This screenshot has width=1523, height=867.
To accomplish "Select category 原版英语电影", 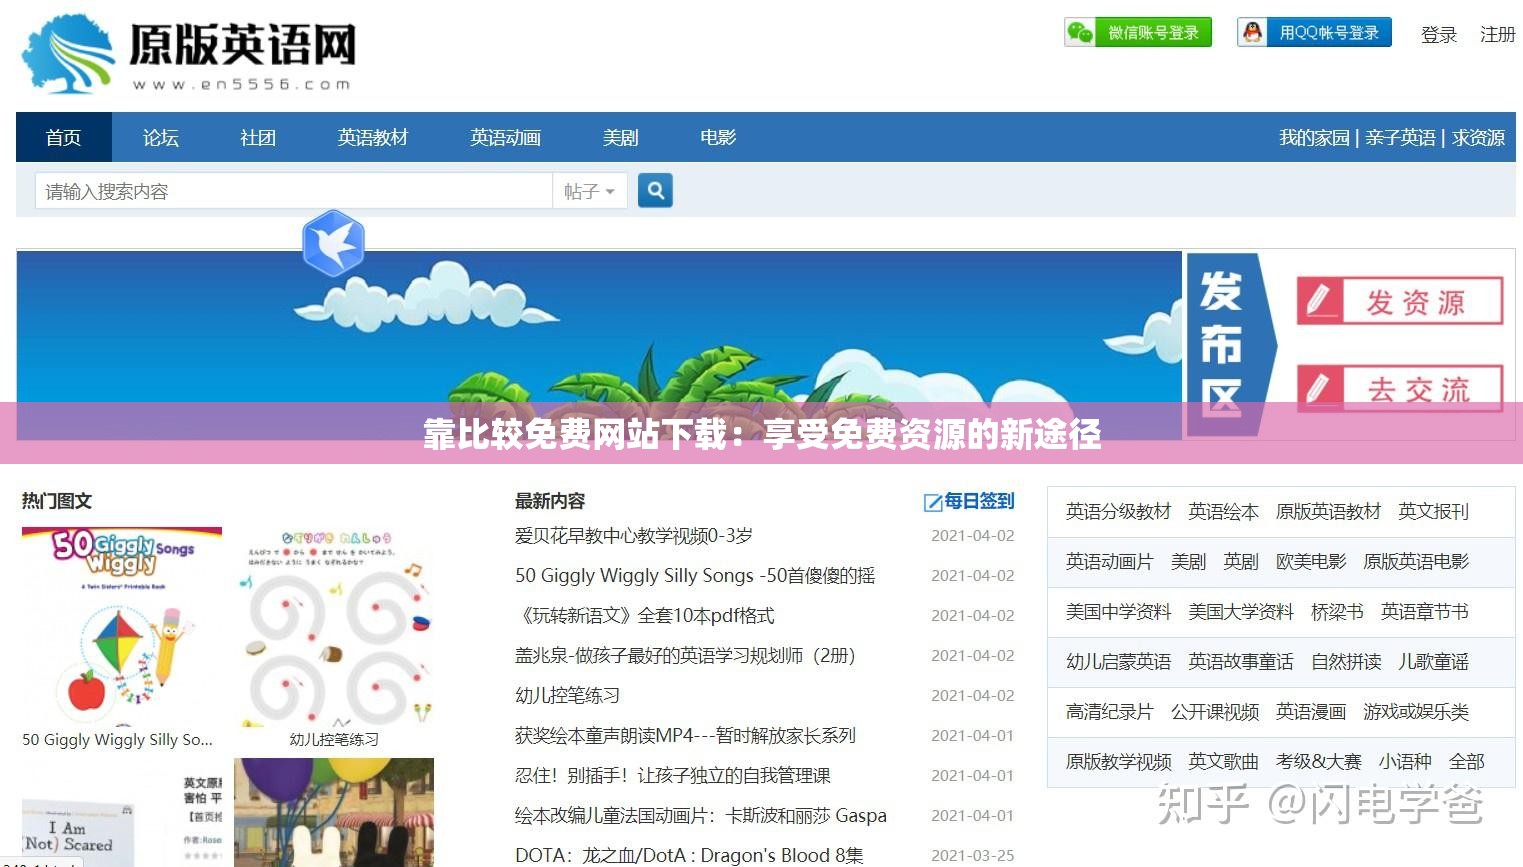I will point(1416,562).
